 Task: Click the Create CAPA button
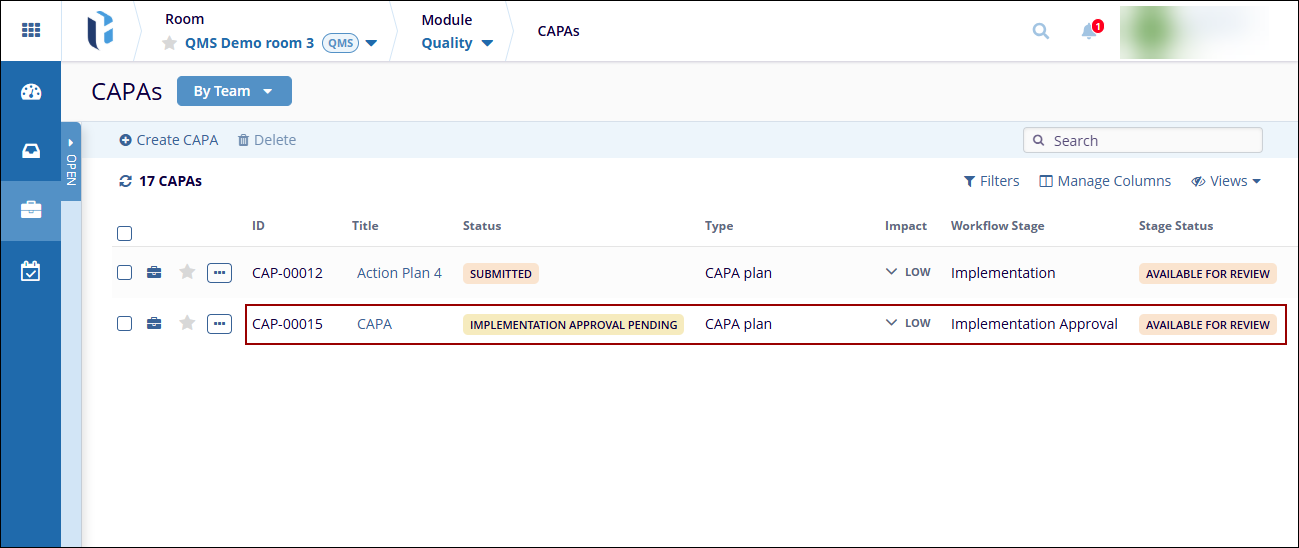pos(169,140)
